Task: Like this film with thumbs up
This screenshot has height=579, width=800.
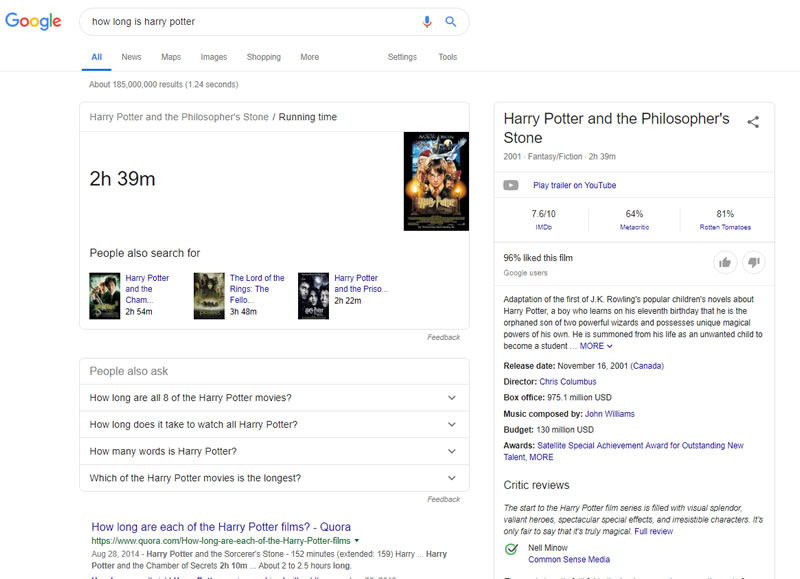Action: (725, 262)
